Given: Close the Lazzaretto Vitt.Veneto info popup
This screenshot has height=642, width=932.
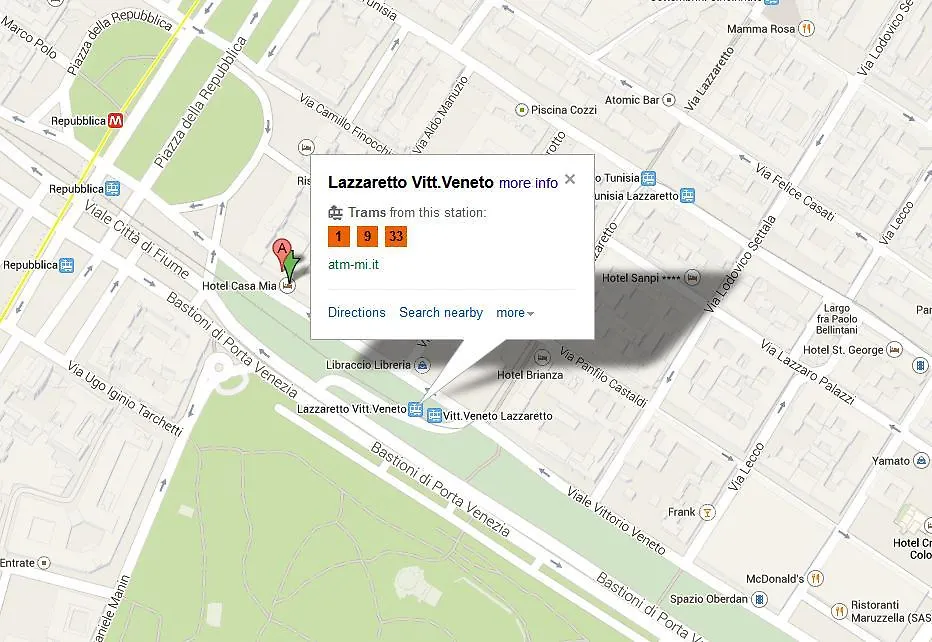Looking at the screenshot, I should (x=569, y=179).
